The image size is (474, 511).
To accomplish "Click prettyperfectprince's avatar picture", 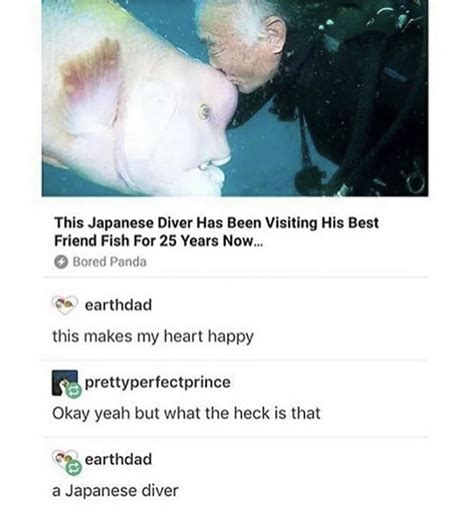I will click(64, 383).
